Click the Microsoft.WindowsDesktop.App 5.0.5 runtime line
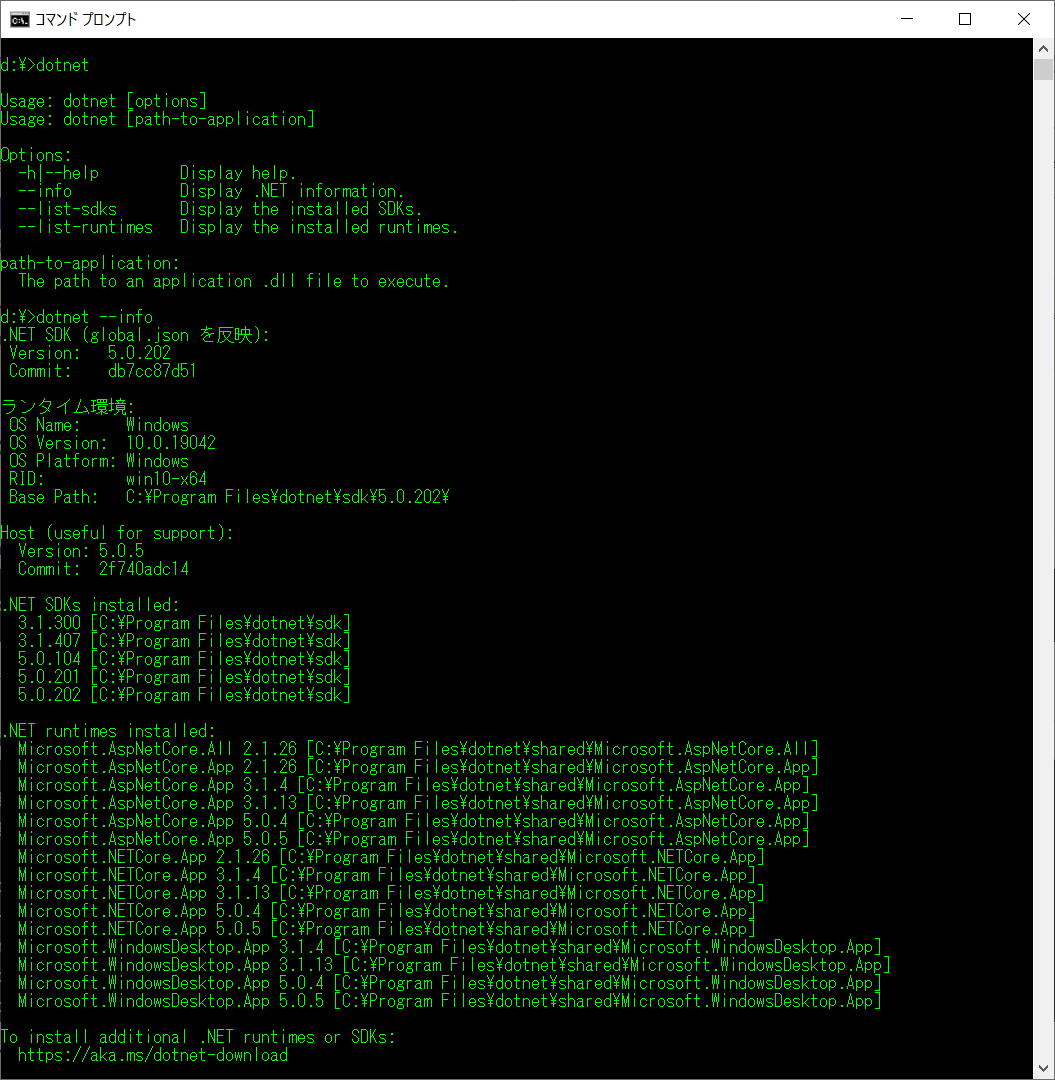Viewport: 1055px width, 1080px height. tap(449, 1001)
